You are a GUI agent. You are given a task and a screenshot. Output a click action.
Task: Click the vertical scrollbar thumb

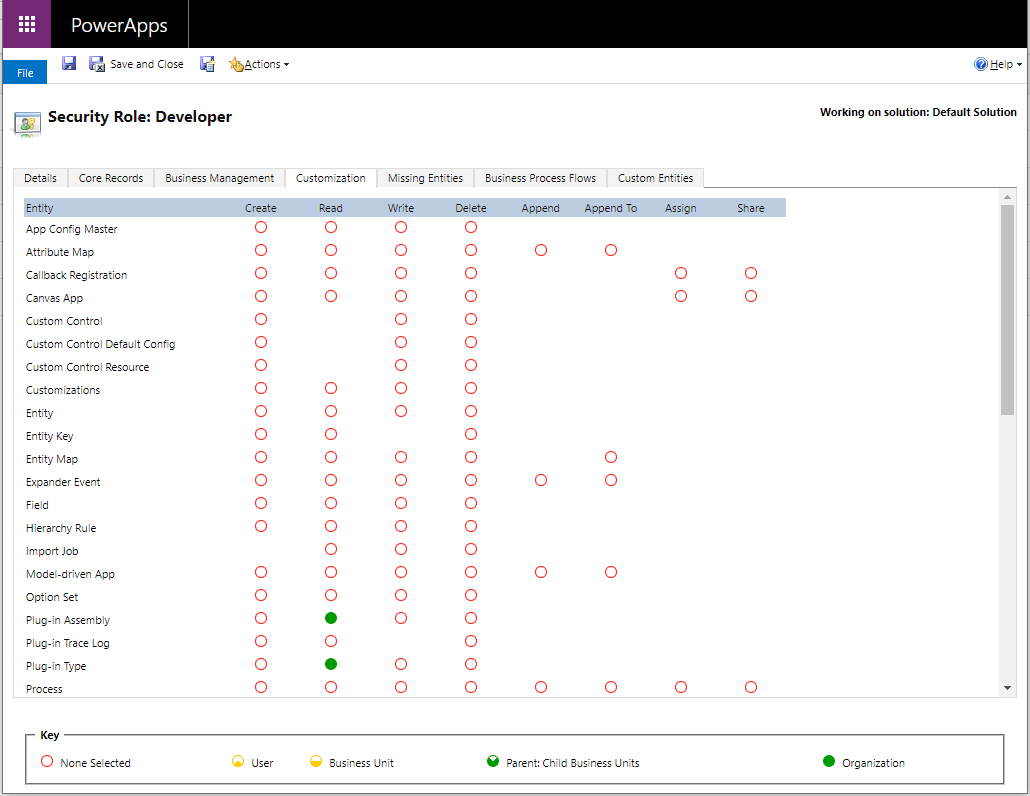point(1007,309)
